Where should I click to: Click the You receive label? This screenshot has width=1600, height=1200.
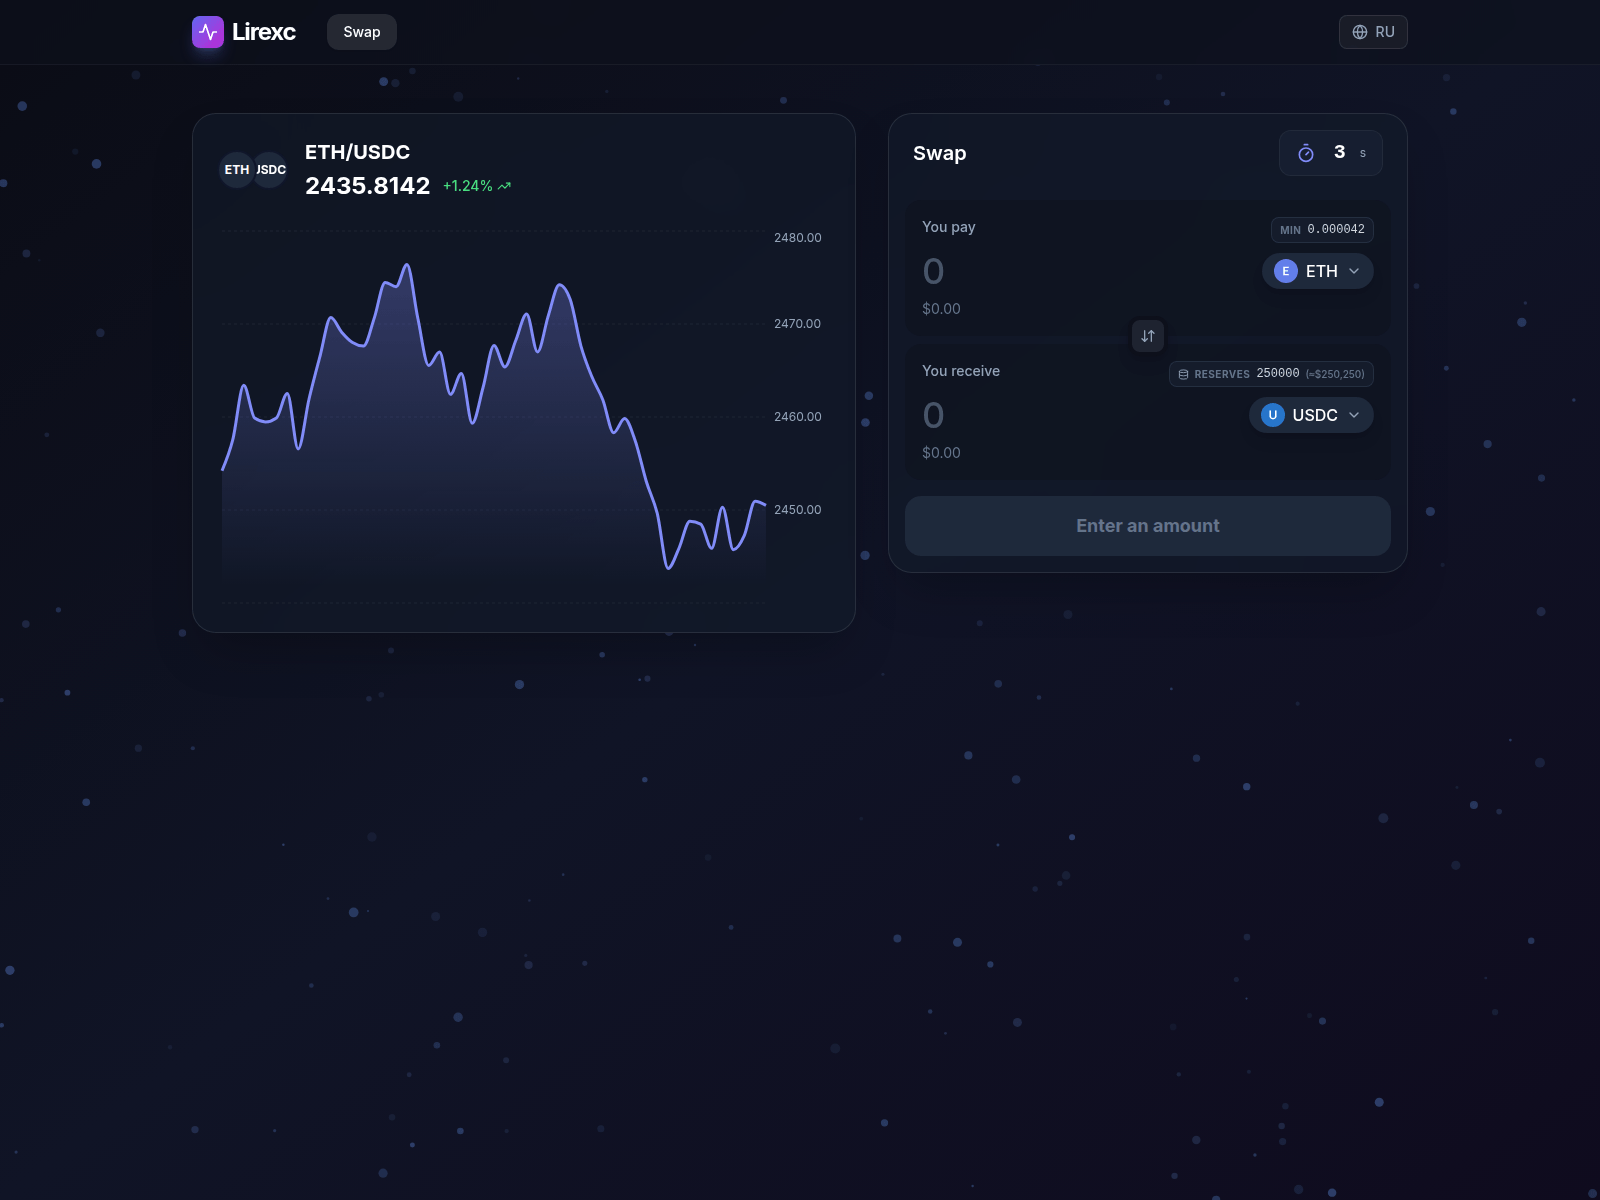pos(961,371)
